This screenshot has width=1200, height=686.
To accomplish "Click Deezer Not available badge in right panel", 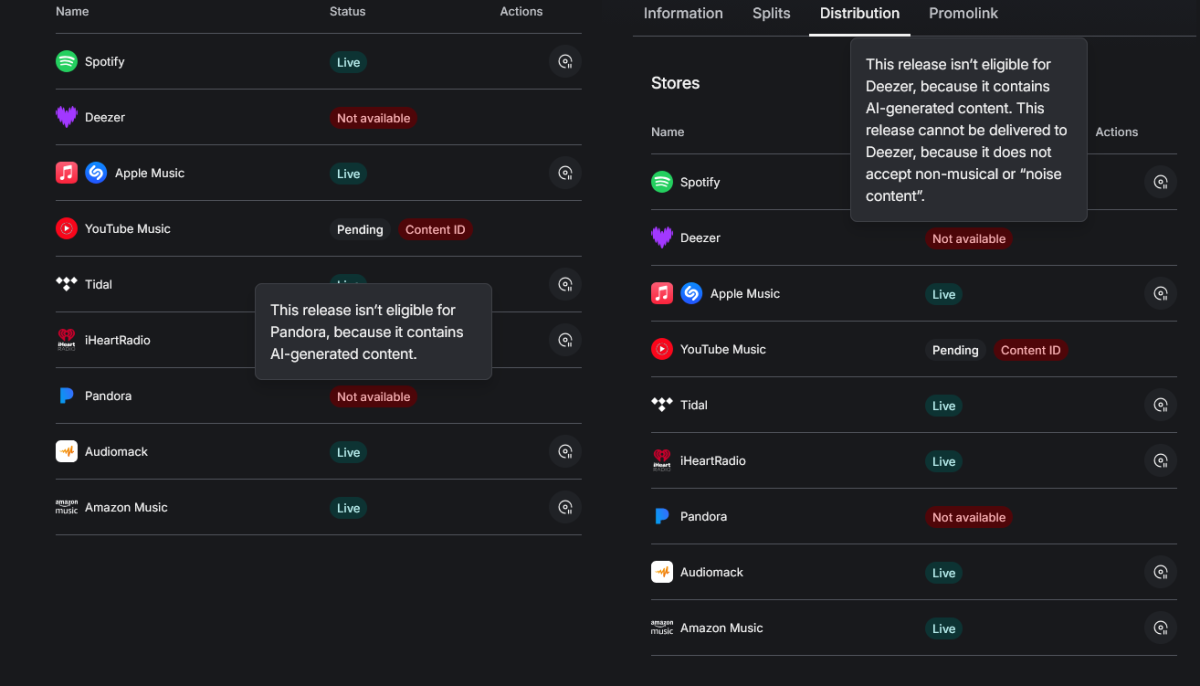I will coord(969,239).
